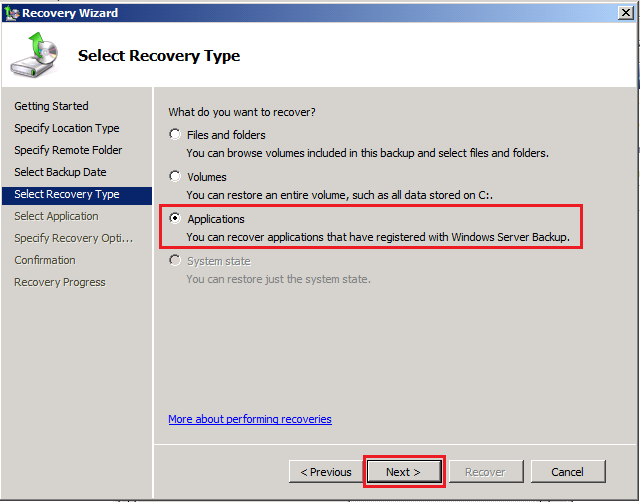Go to the Getting Started step
This screenshot has height=502, width=640.
point(51,106)
